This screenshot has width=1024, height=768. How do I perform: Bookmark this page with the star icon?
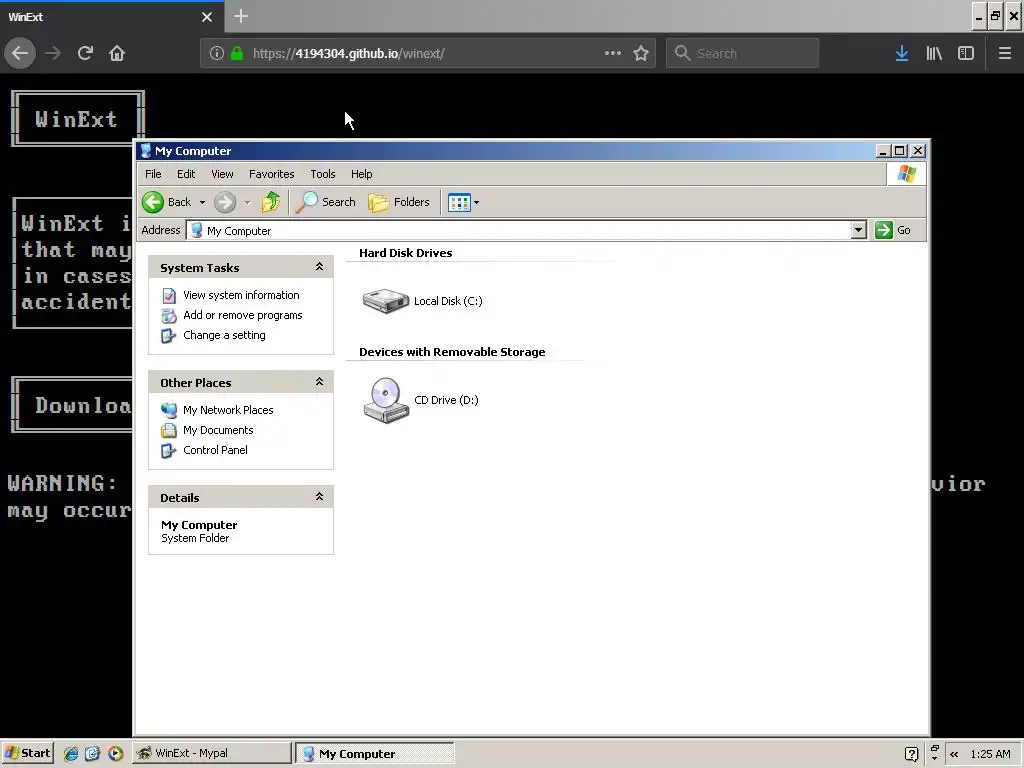pos(641,53)
